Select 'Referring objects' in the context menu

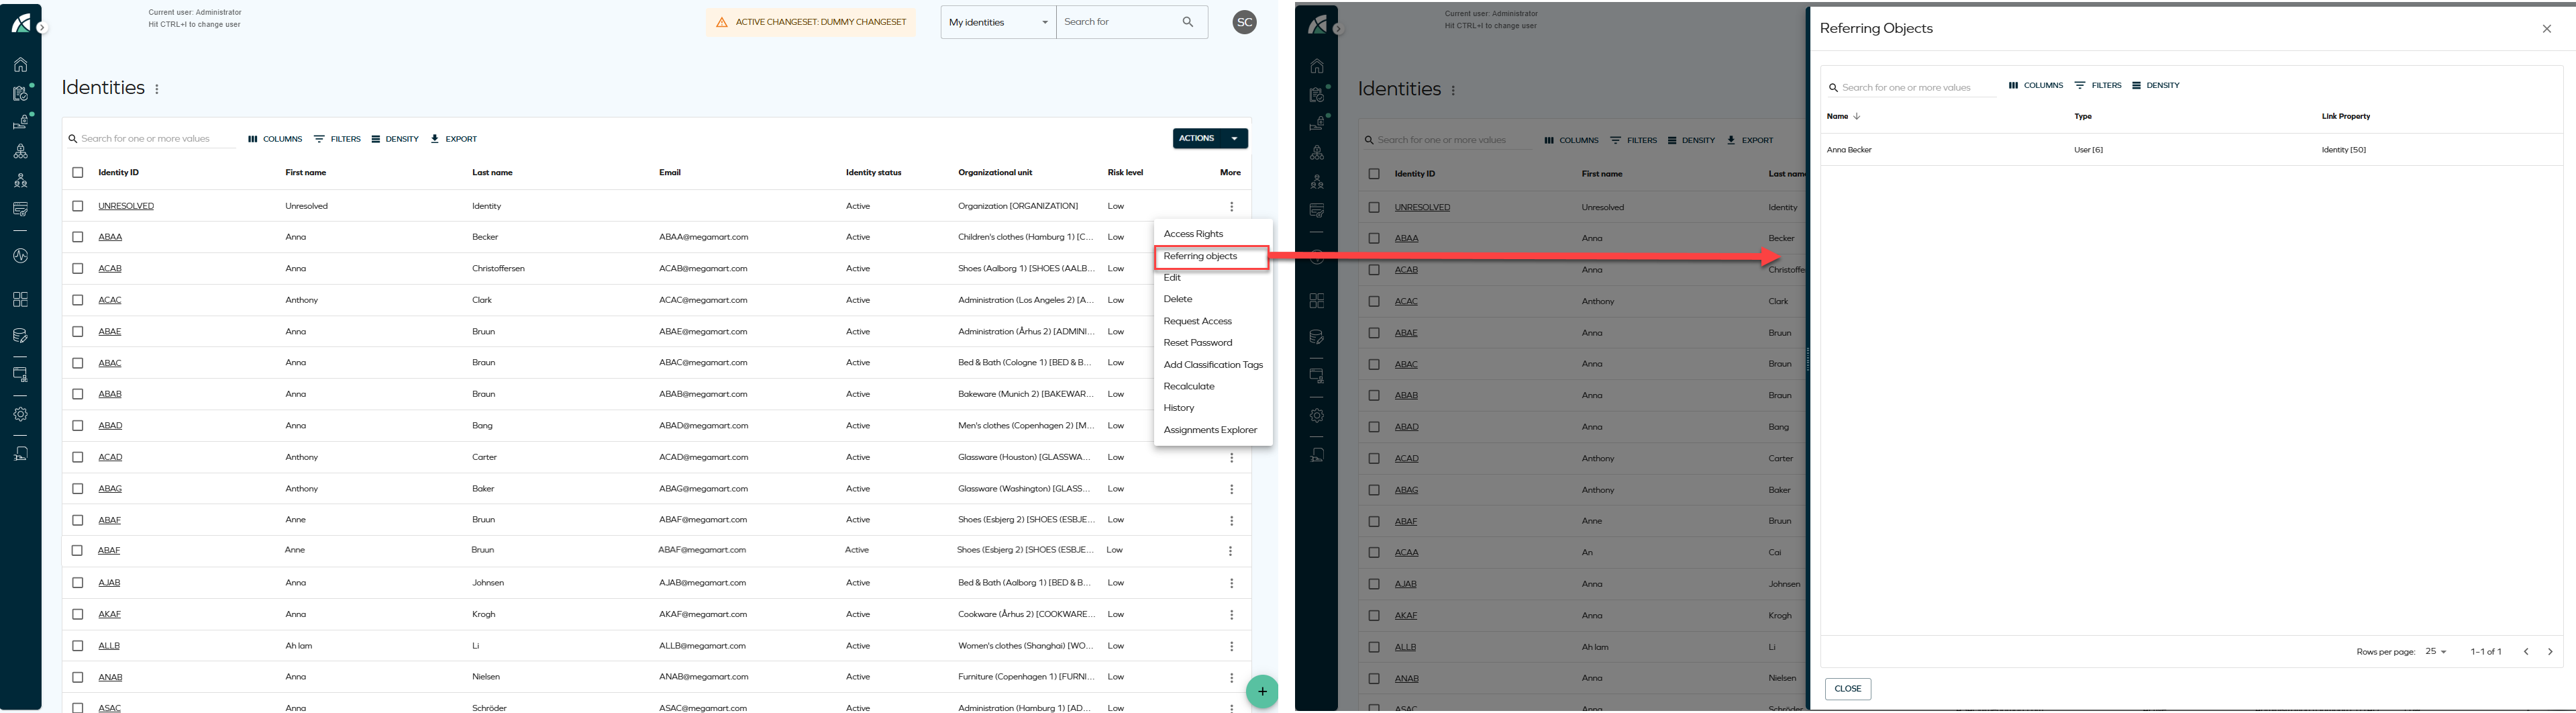coord(1200,256)
